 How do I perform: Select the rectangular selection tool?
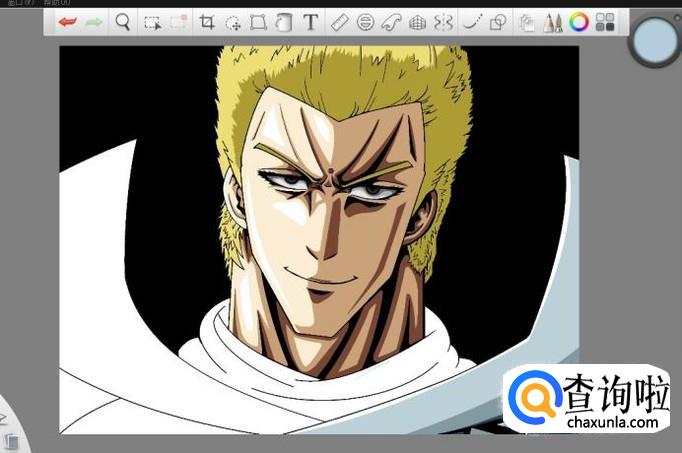[153, 23]
